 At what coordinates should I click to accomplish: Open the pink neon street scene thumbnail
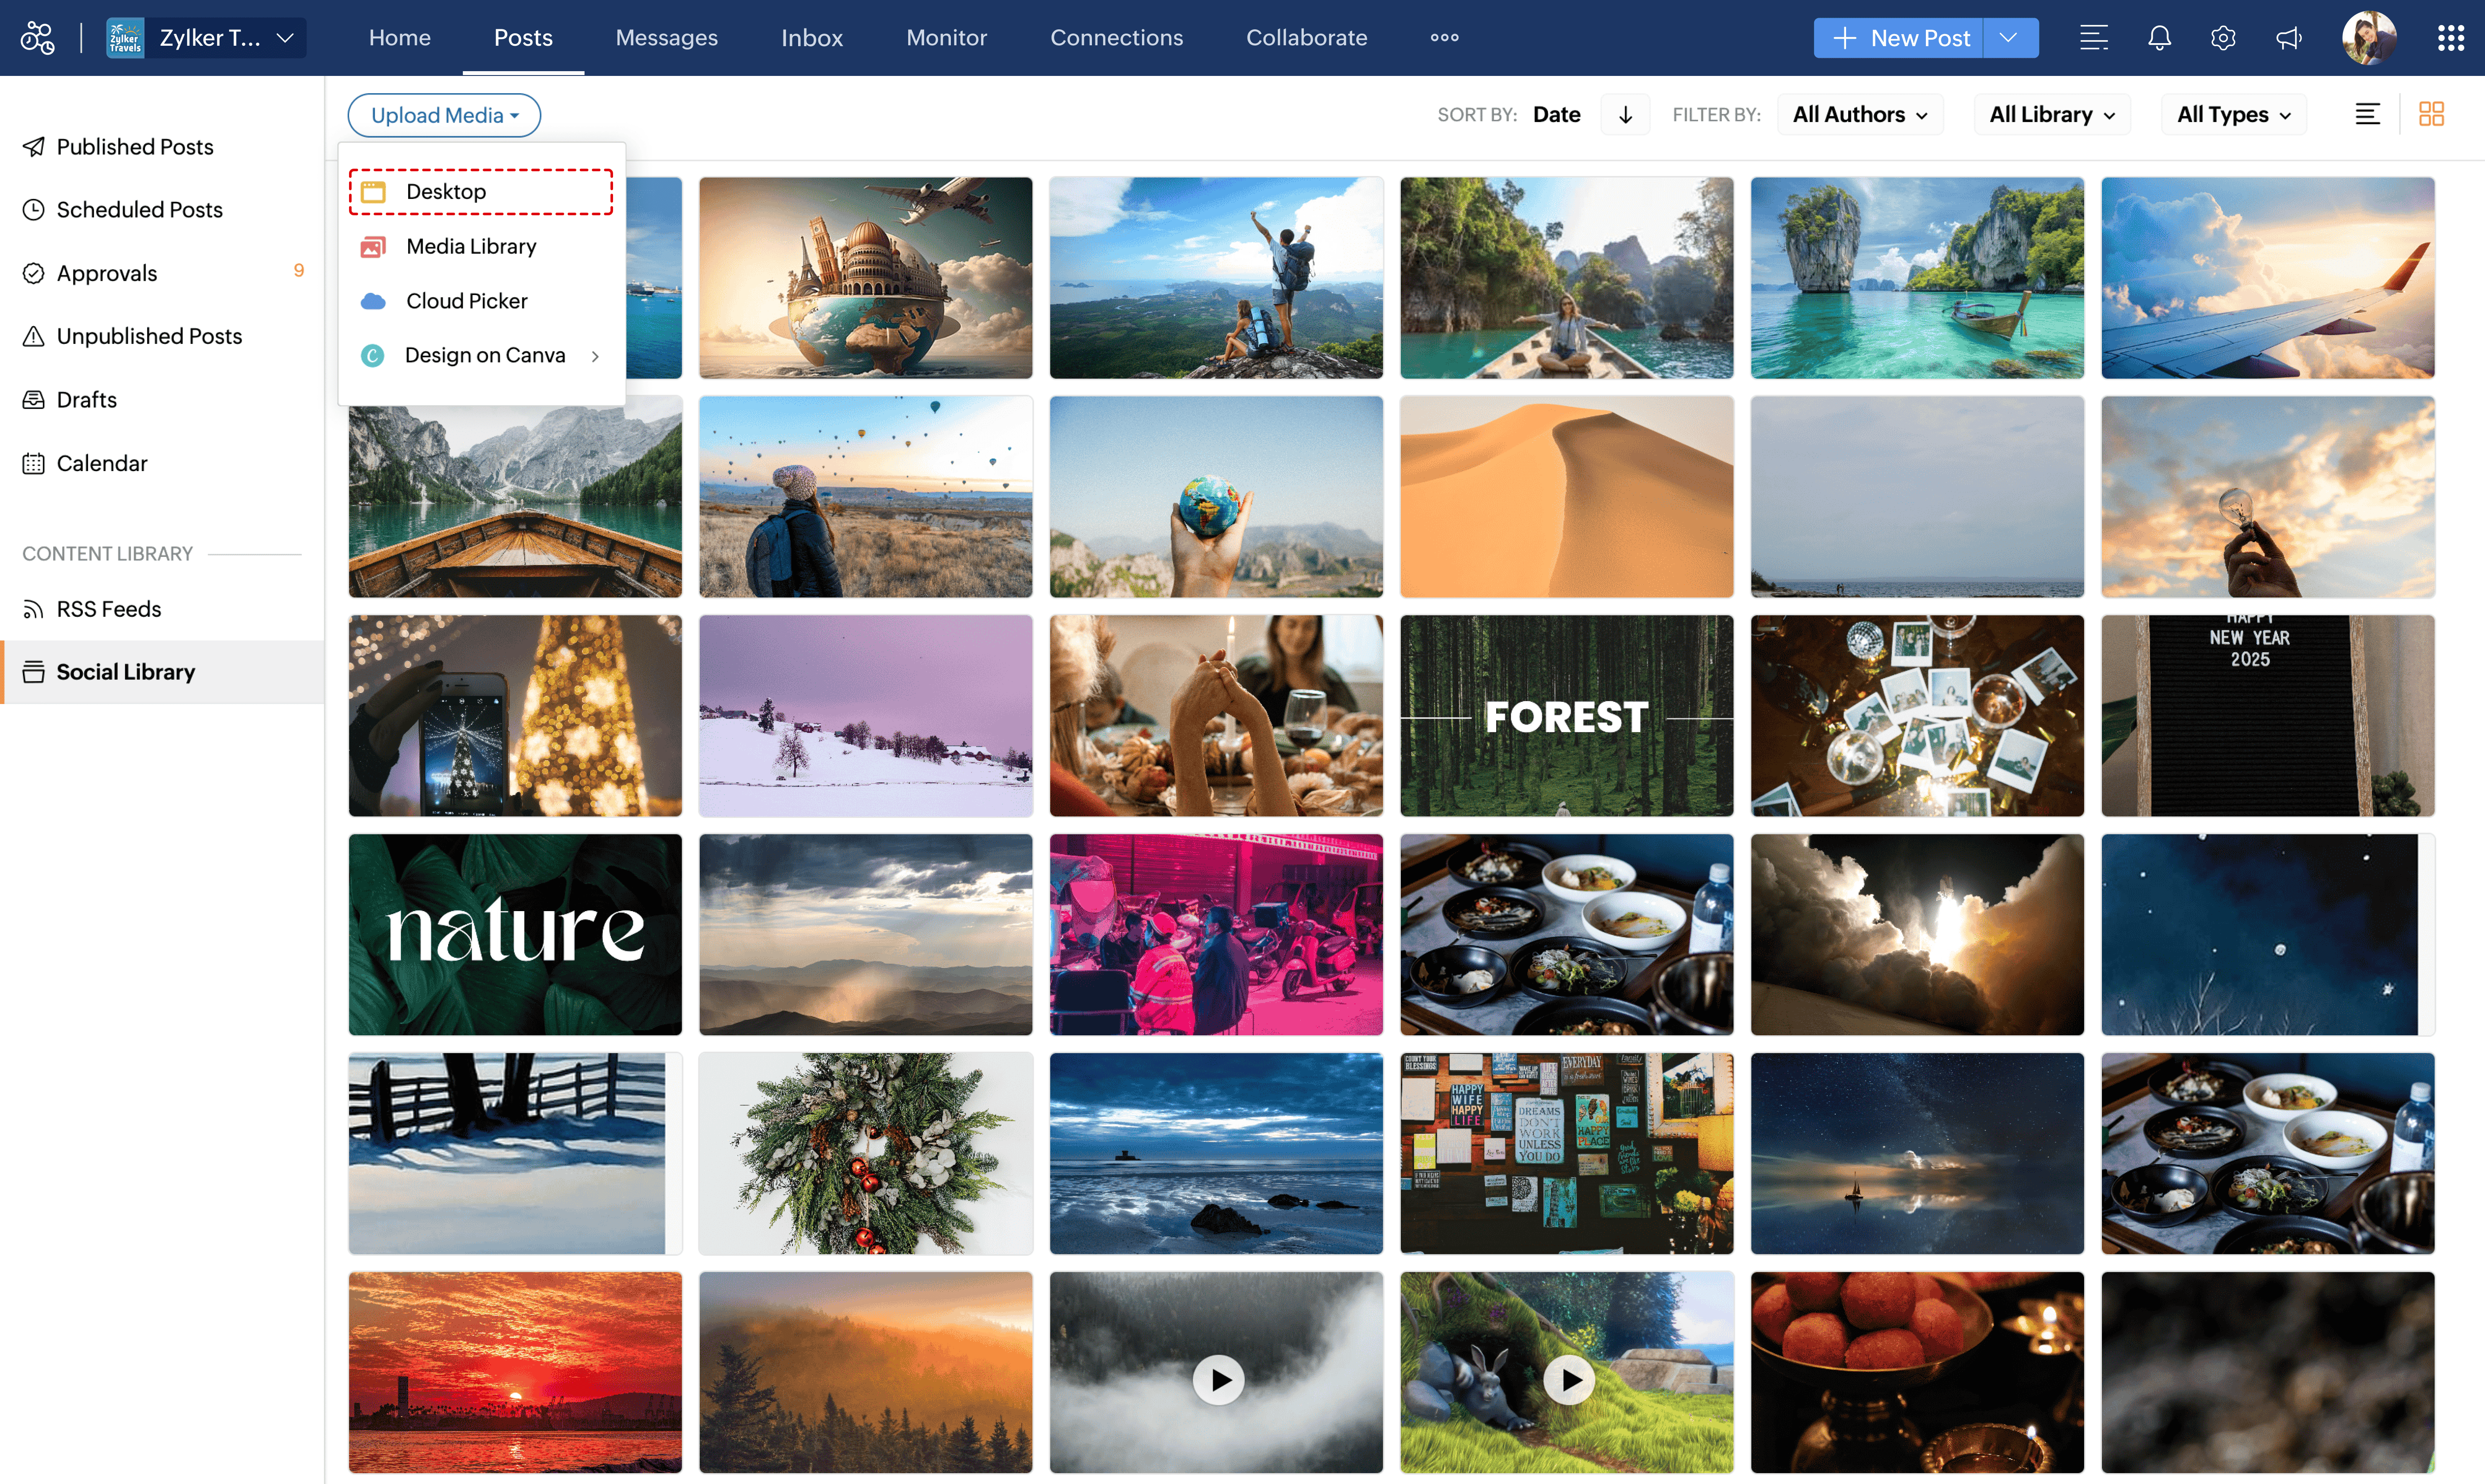coord(1216,935)
